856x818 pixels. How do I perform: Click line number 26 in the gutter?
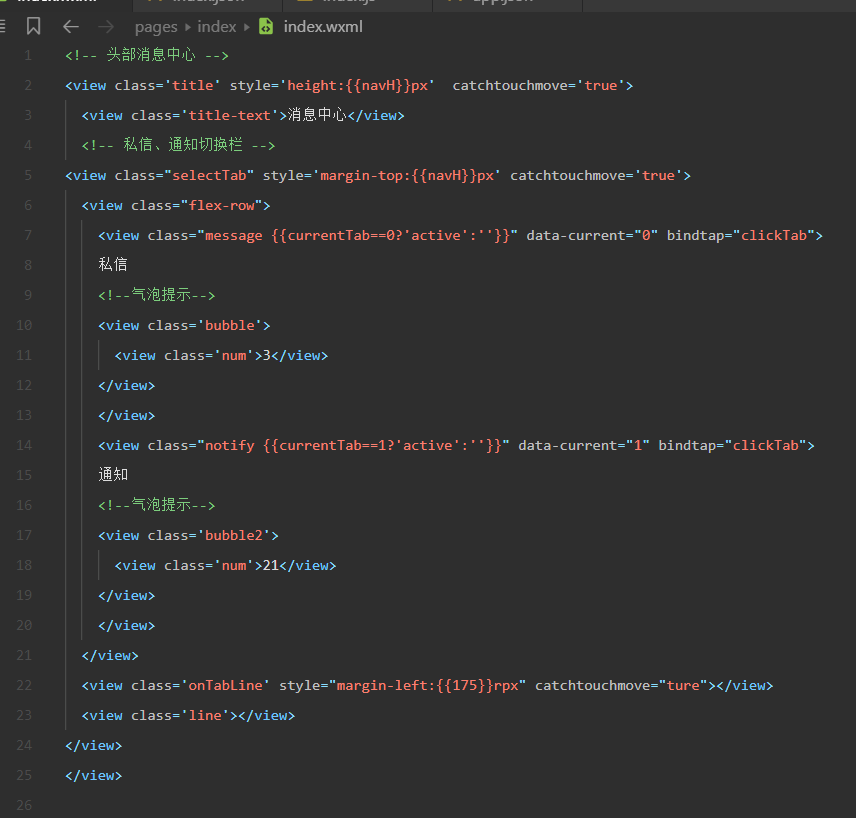pyautogui.click(x=24, y=805)
